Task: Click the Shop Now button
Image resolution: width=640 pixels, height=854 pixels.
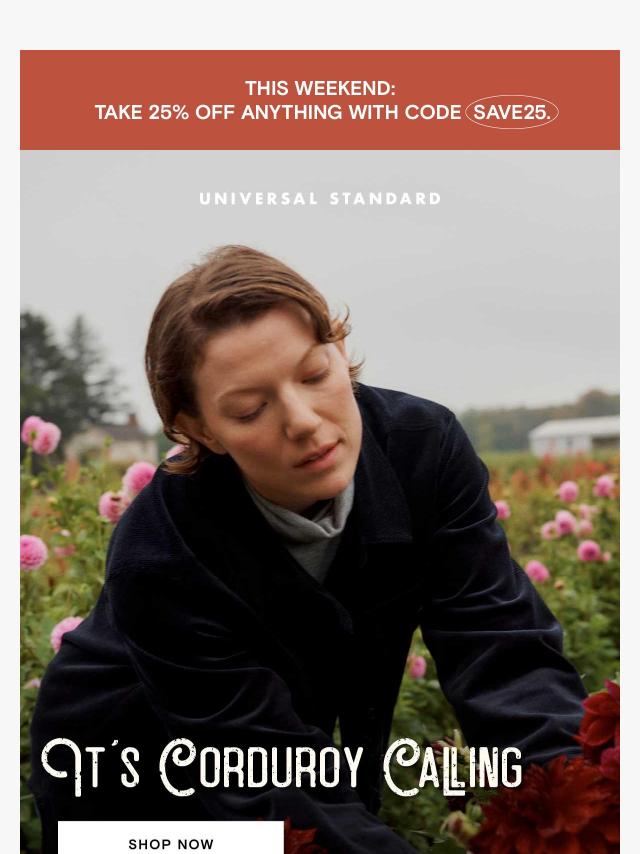Action: [x=170, y=838]
